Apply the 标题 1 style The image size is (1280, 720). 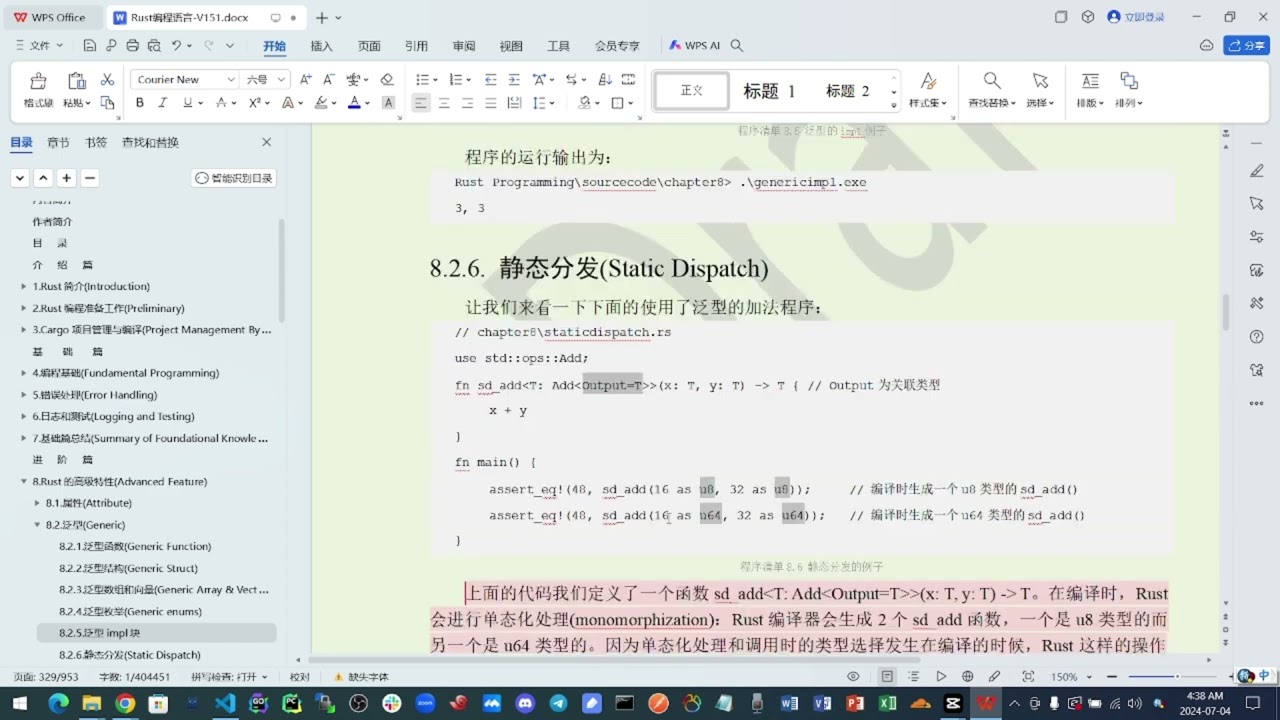point(769,91)
